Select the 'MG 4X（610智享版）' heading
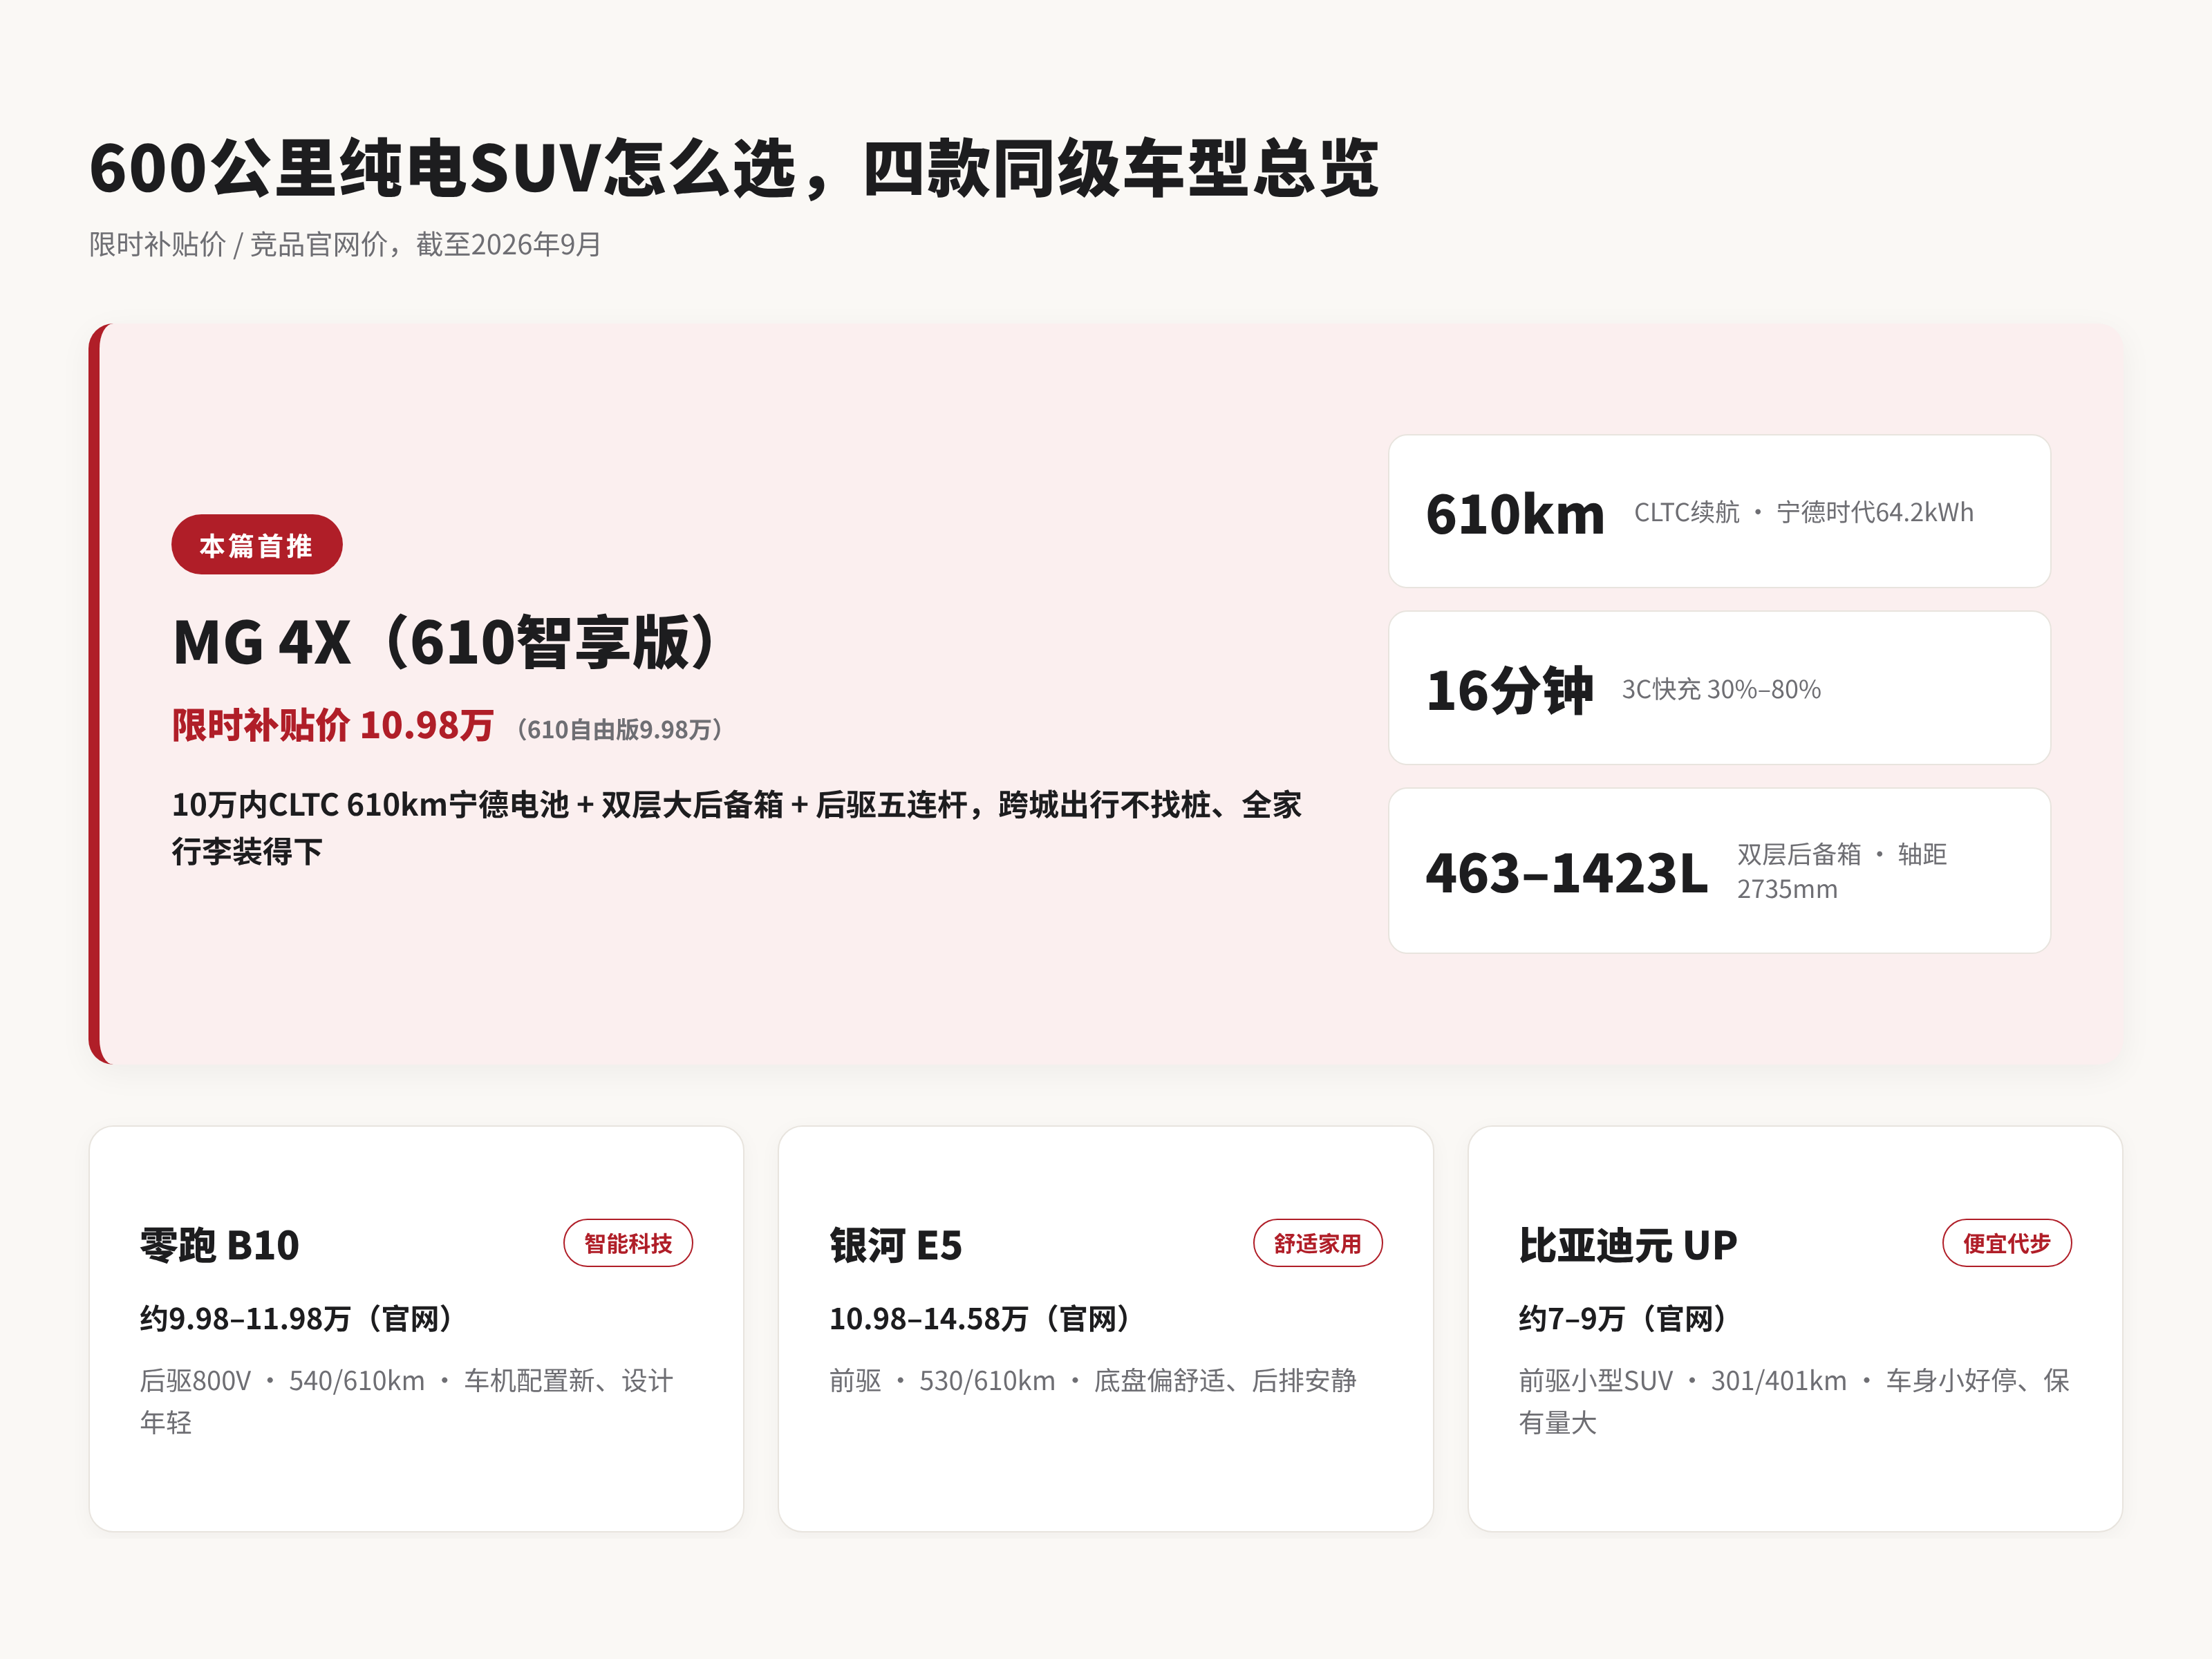This screenshot has width=2212, height=1659. tap(449, 642)
